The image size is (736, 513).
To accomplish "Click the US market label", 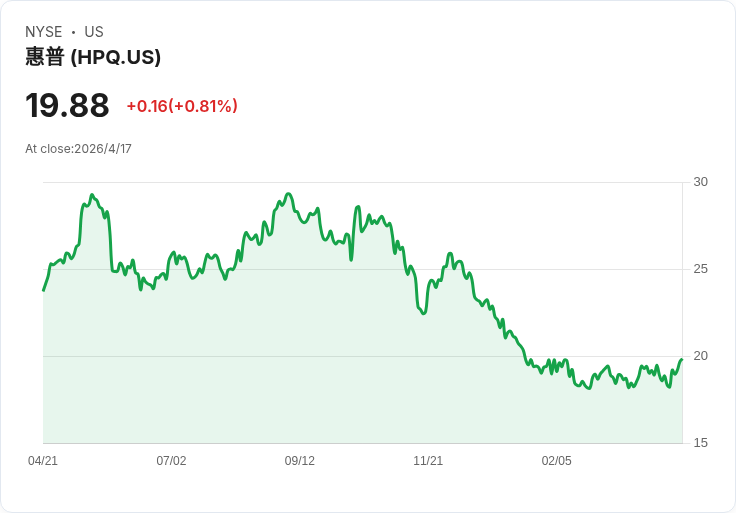I will [94, 32].
